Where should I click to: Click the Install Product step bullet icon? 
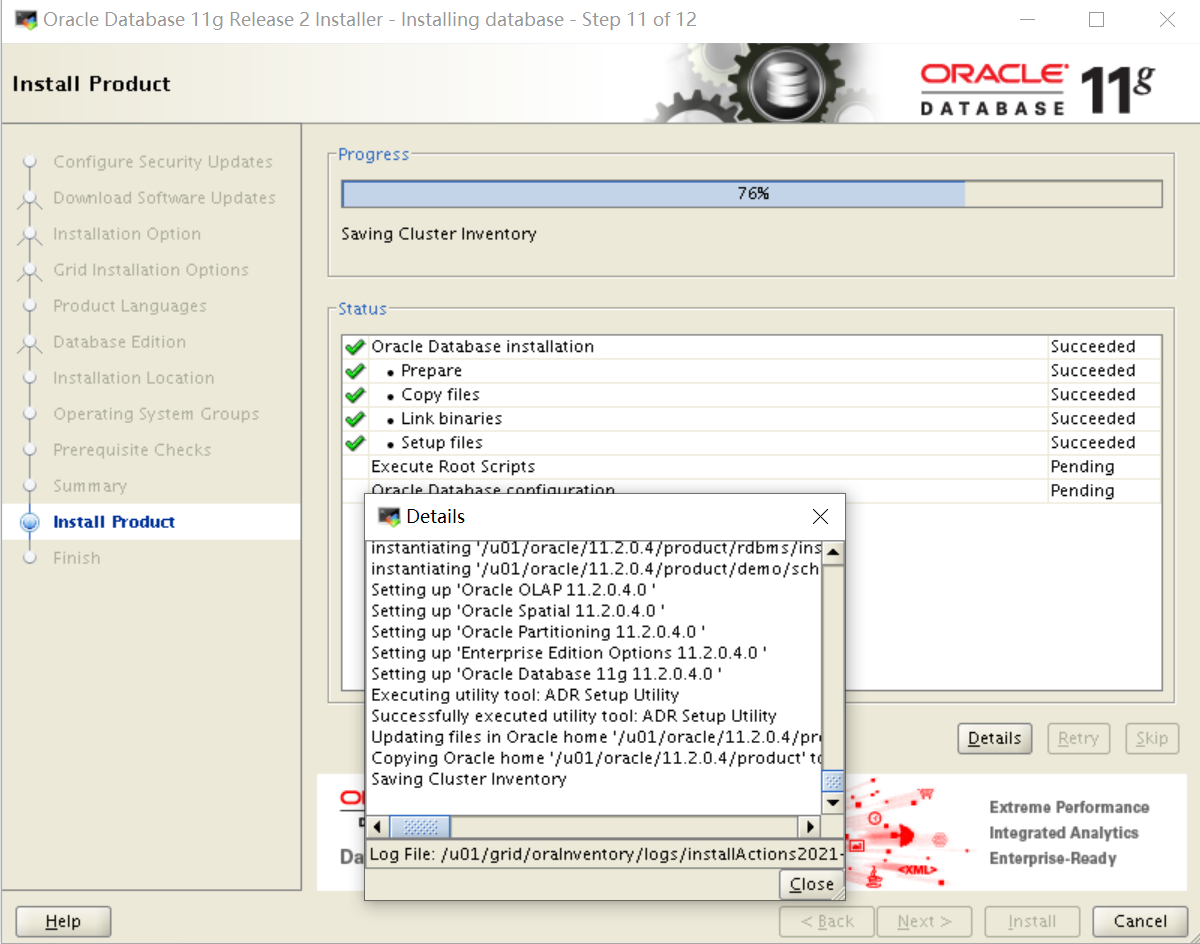[30, 522]
